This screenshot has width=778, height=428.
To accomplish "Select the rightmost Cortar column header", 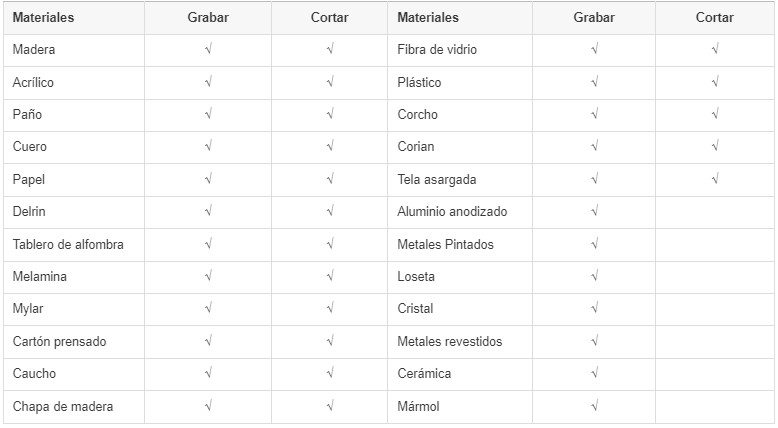I will point(714,17).
